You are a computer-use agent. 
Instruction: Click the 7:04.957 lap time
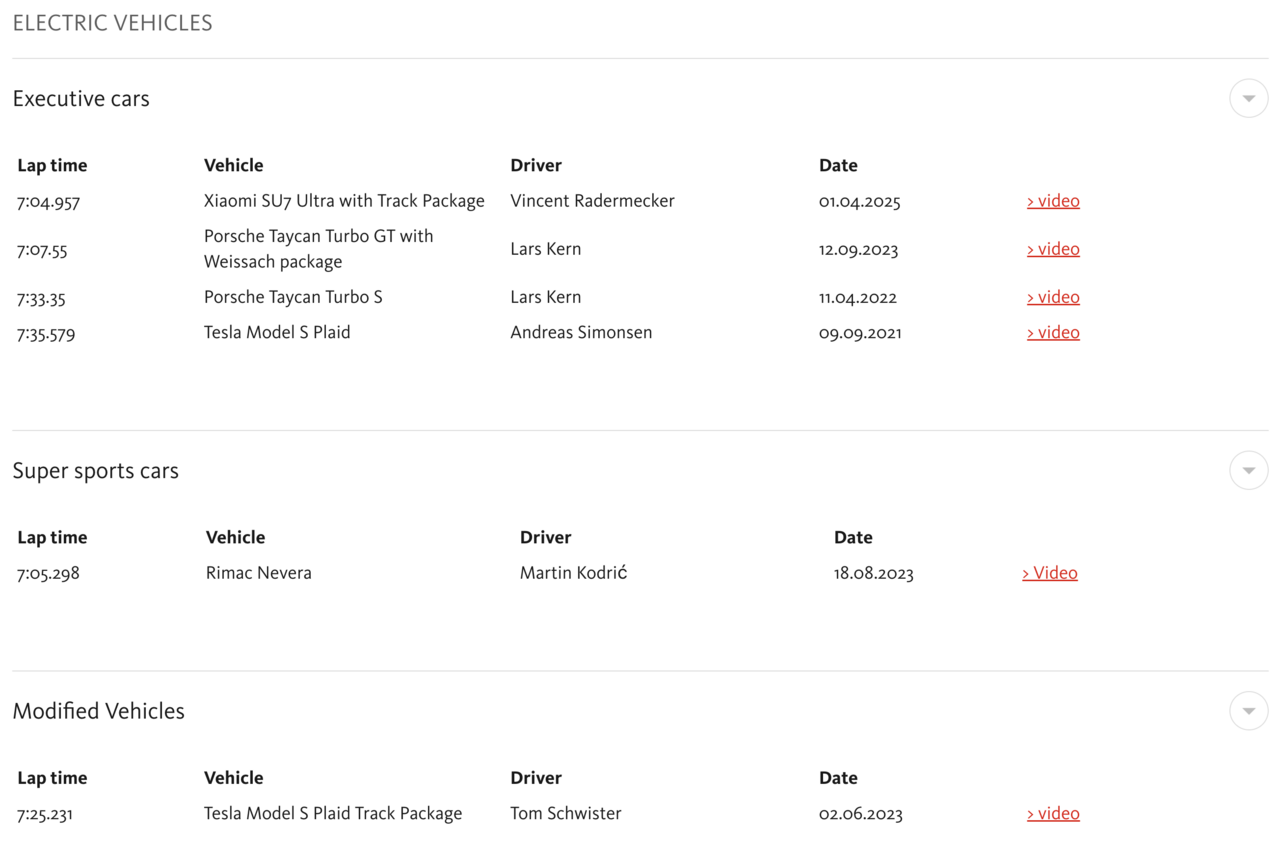[48, 202]
